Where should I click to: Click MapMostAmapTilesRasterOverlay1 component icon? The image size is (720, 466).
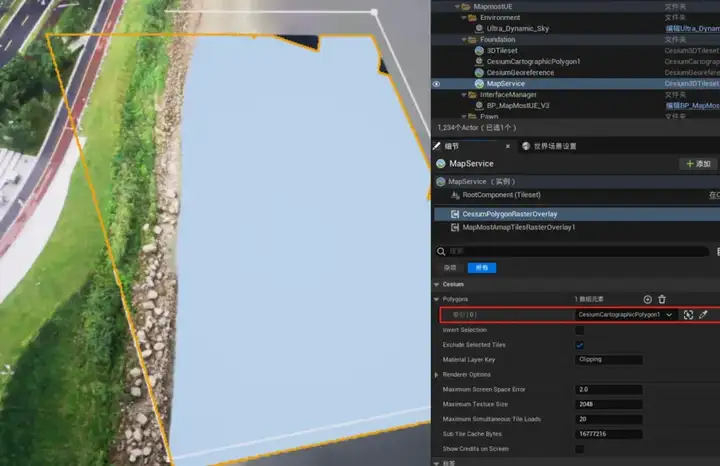[x=455, y=227]
